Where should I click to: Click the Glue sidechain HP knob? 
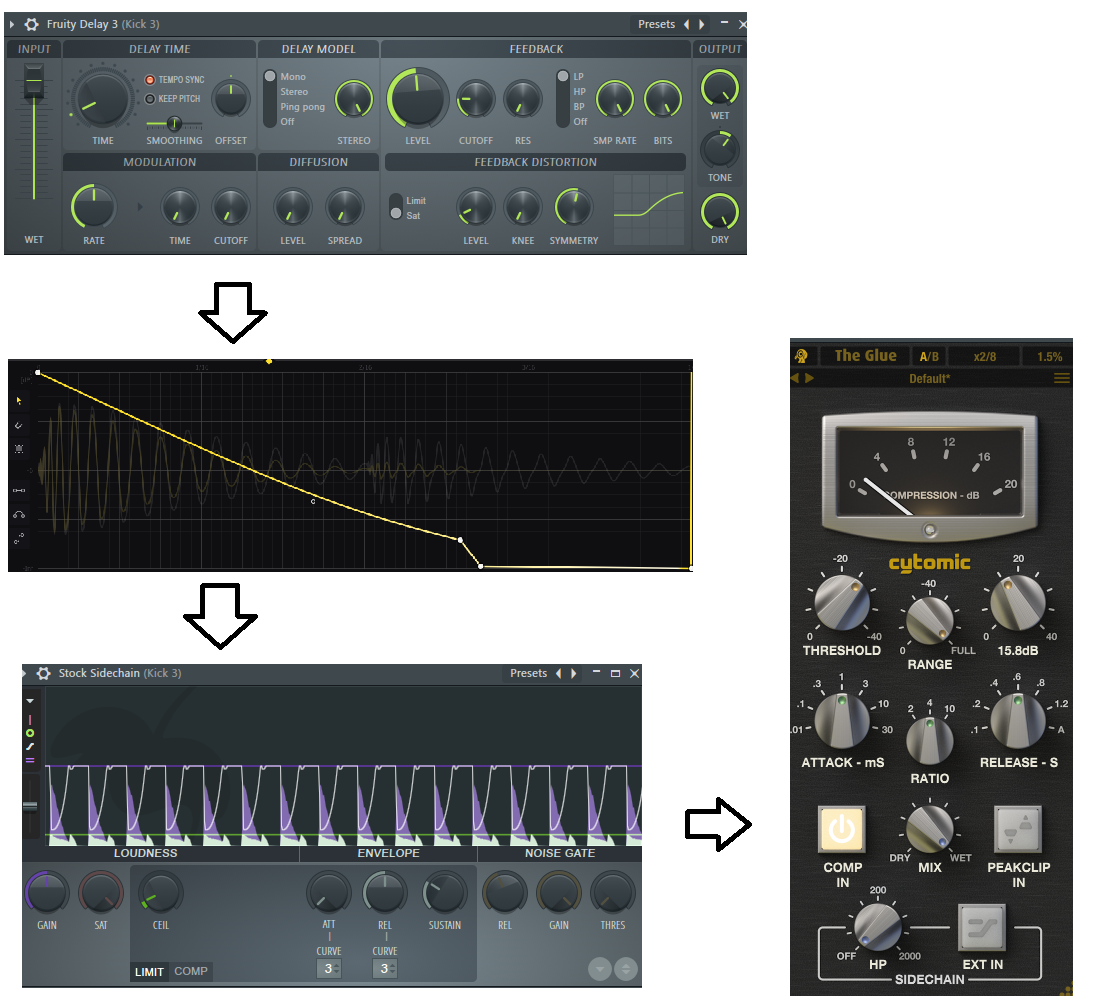(x=877, y=928)
